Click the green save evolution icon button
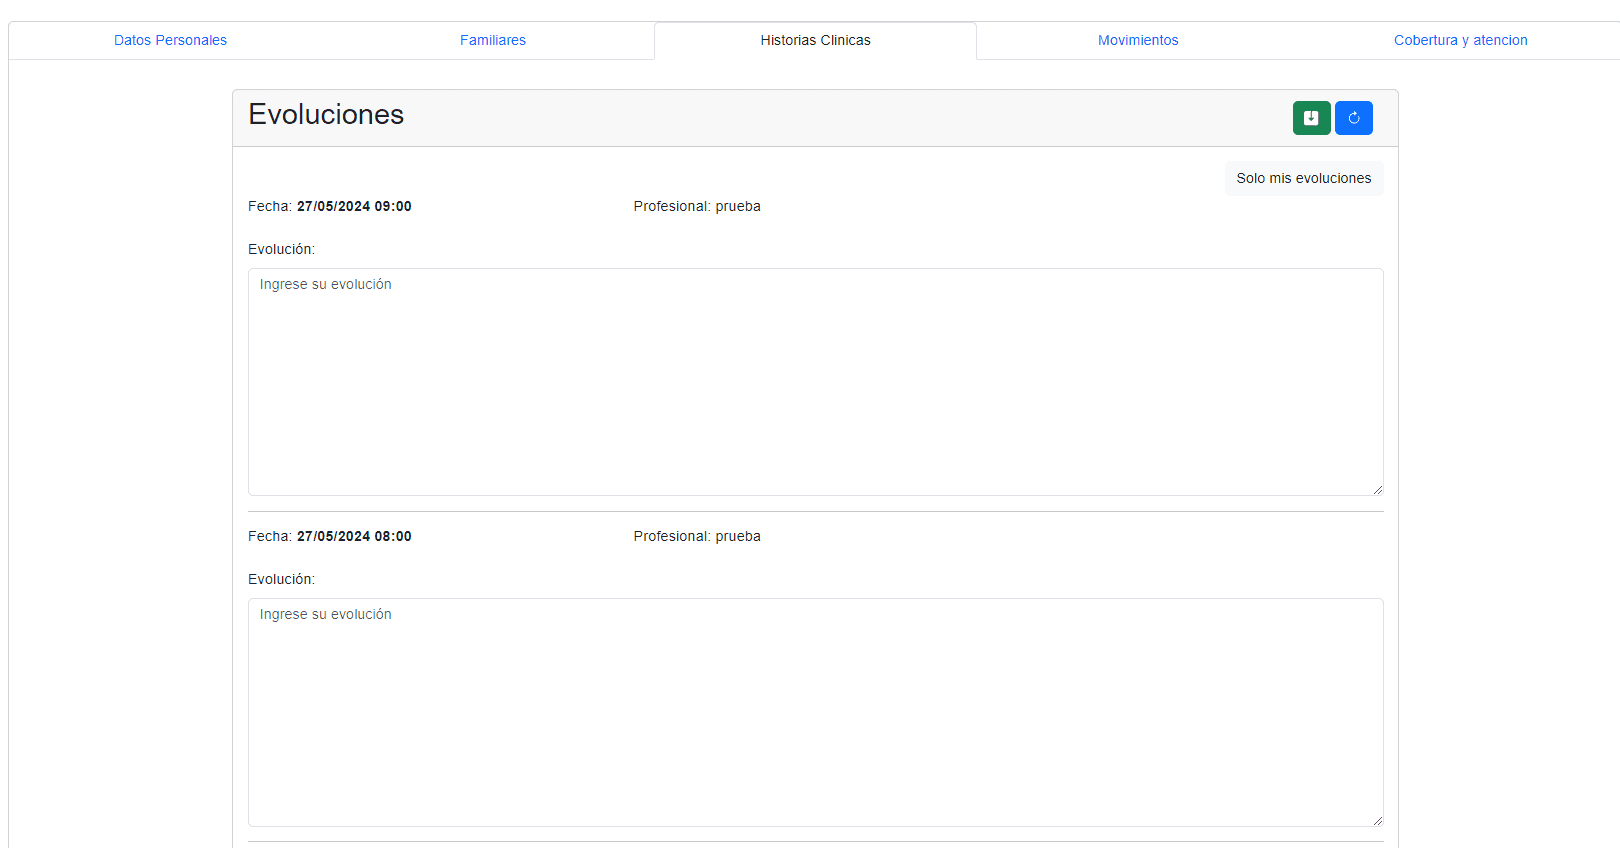The image size is (1620, 848). click(x=1311, y=118)
